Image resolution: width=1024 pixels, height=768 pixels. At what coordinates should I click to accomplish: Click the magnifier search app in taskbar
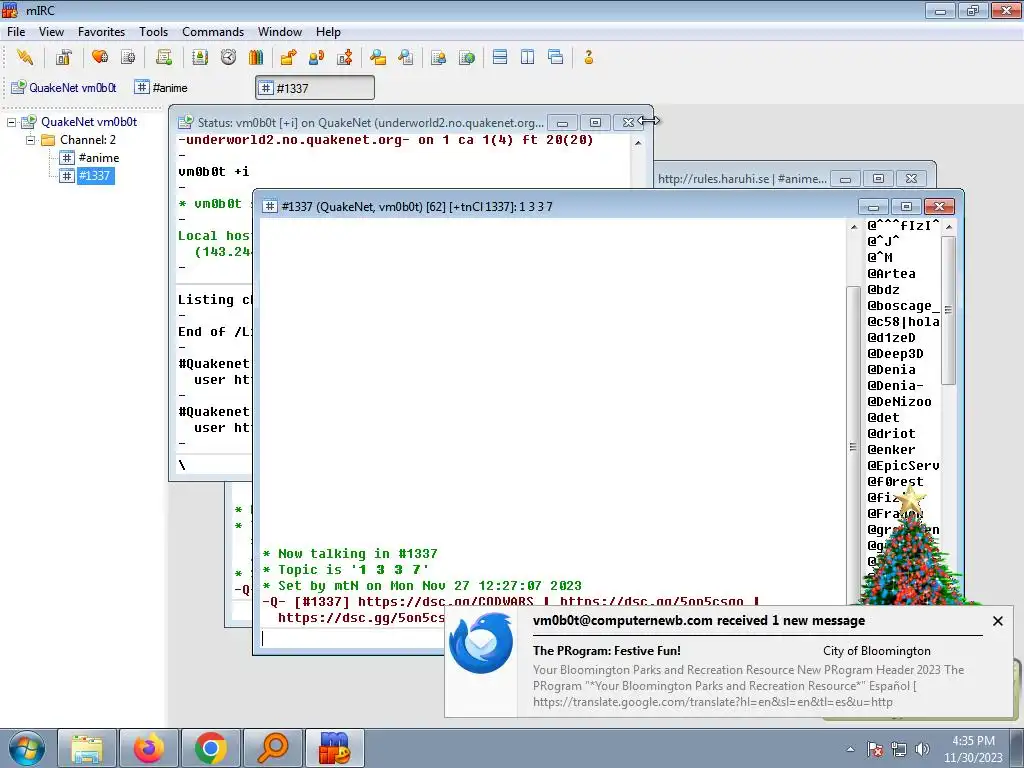(x=272, y=748)
